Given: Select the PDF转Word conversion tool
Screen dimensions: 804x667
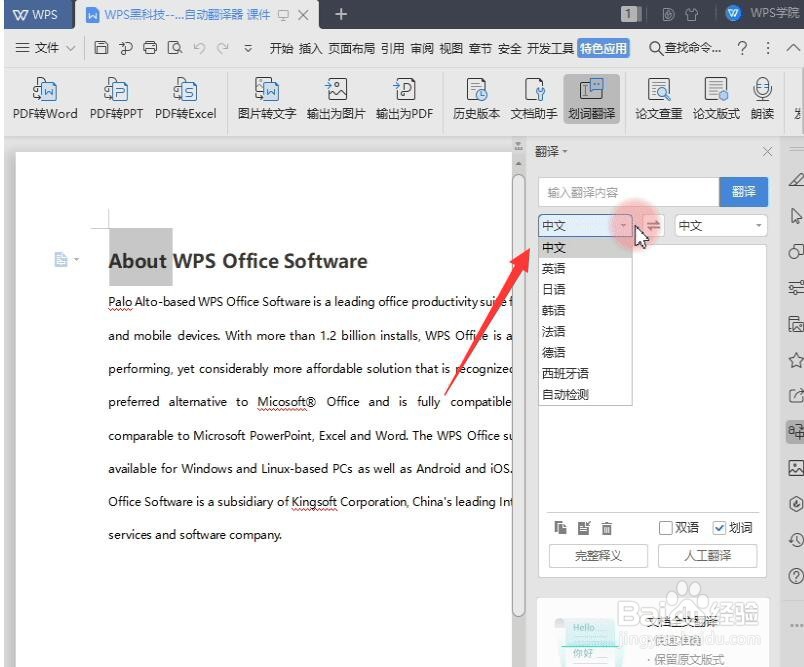Looking at the screenshot, I should pyautogui.click(x=43, y=98).
